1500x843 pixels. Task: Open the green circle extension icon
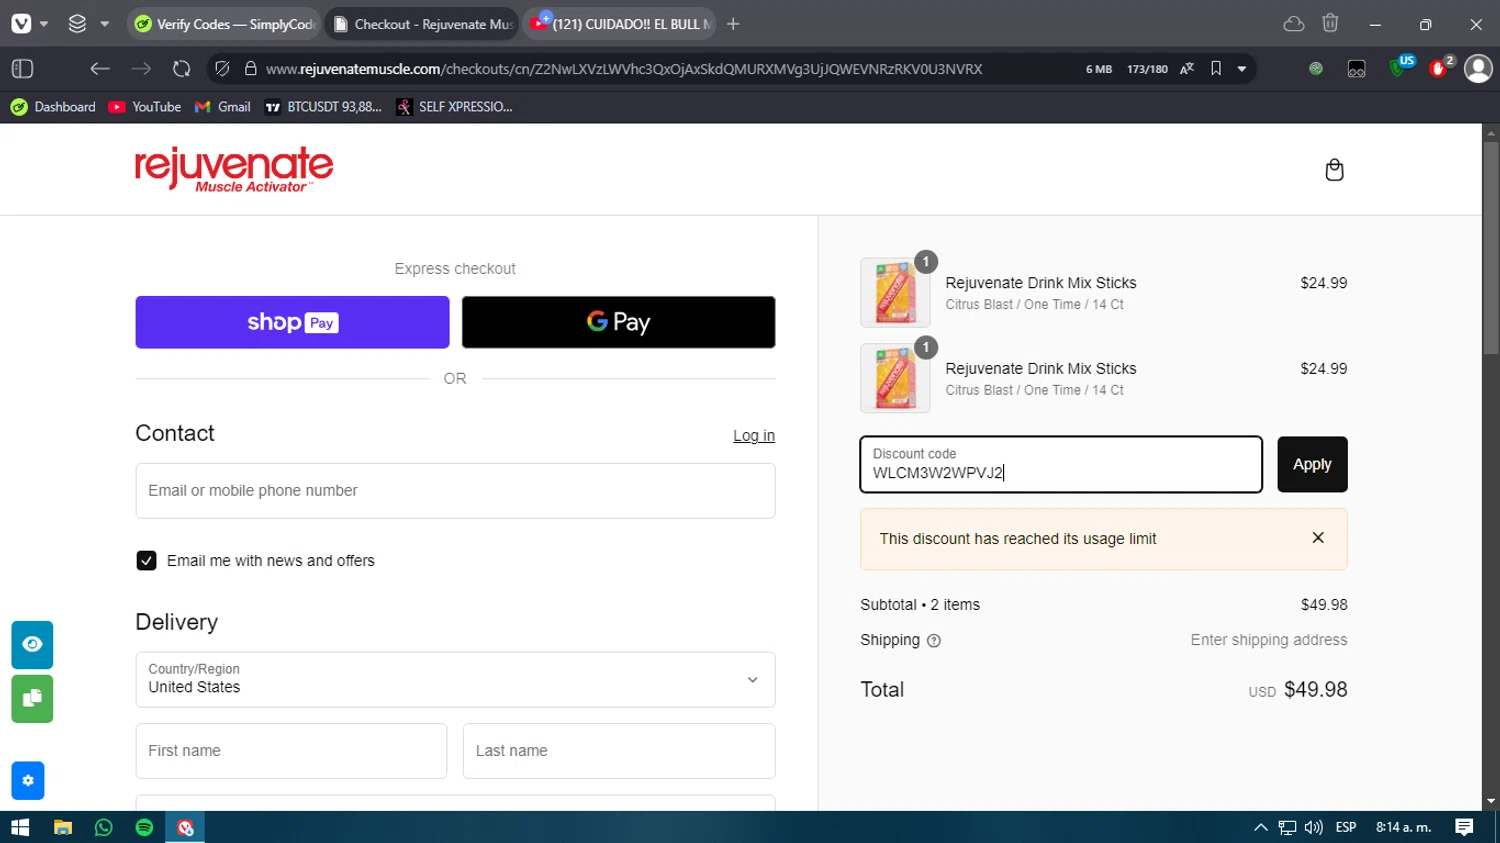[x=1316, y=69]
